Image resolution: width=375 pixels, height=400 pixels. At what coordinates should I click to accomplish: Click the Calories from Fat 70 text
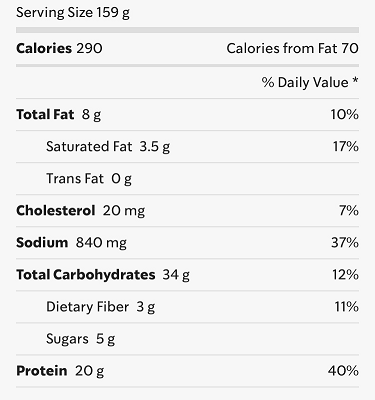292,48
